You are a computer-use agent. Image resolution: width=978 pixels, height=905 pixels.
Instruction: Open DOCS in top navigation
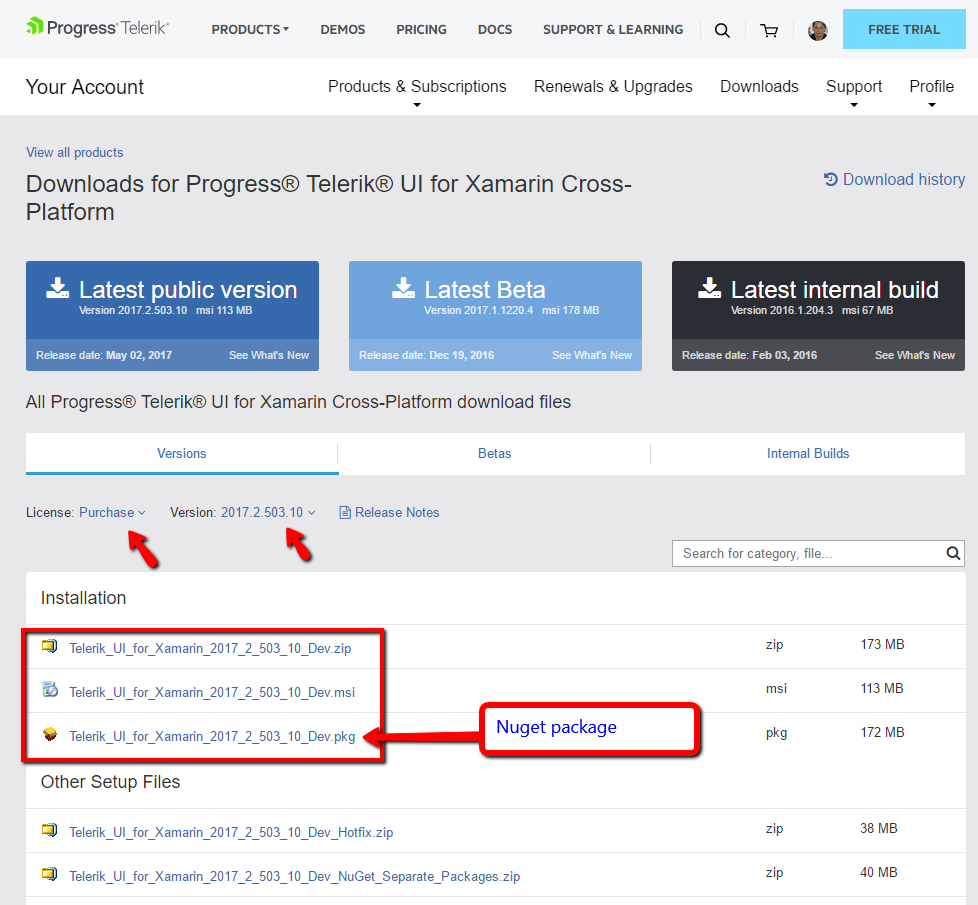[495, 29]
